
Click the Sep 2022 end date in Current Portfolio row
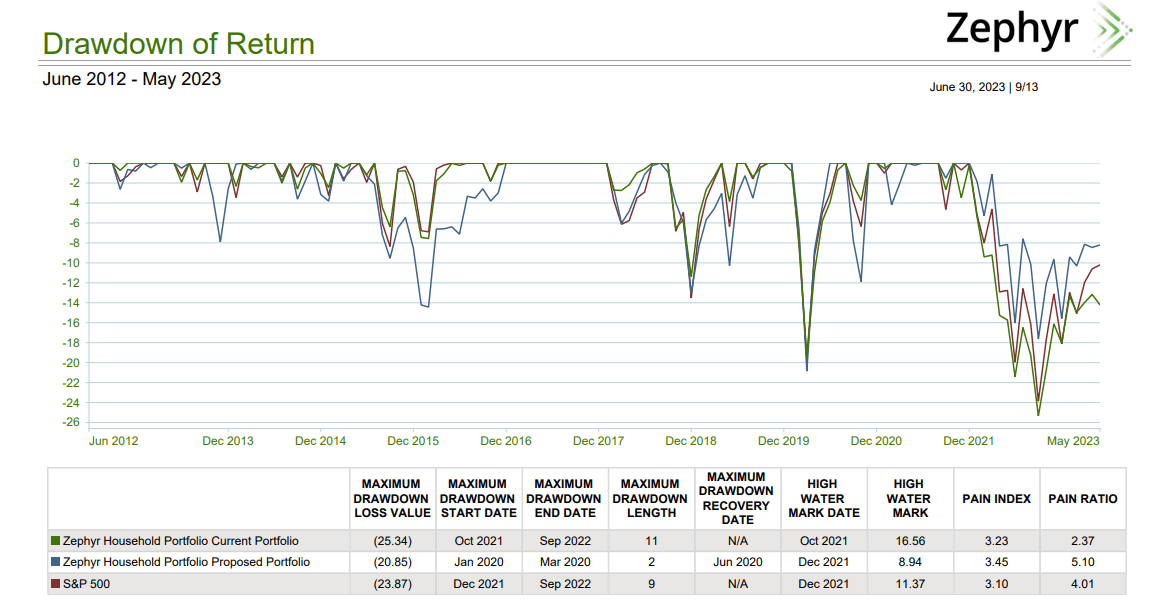pos(565,541)
